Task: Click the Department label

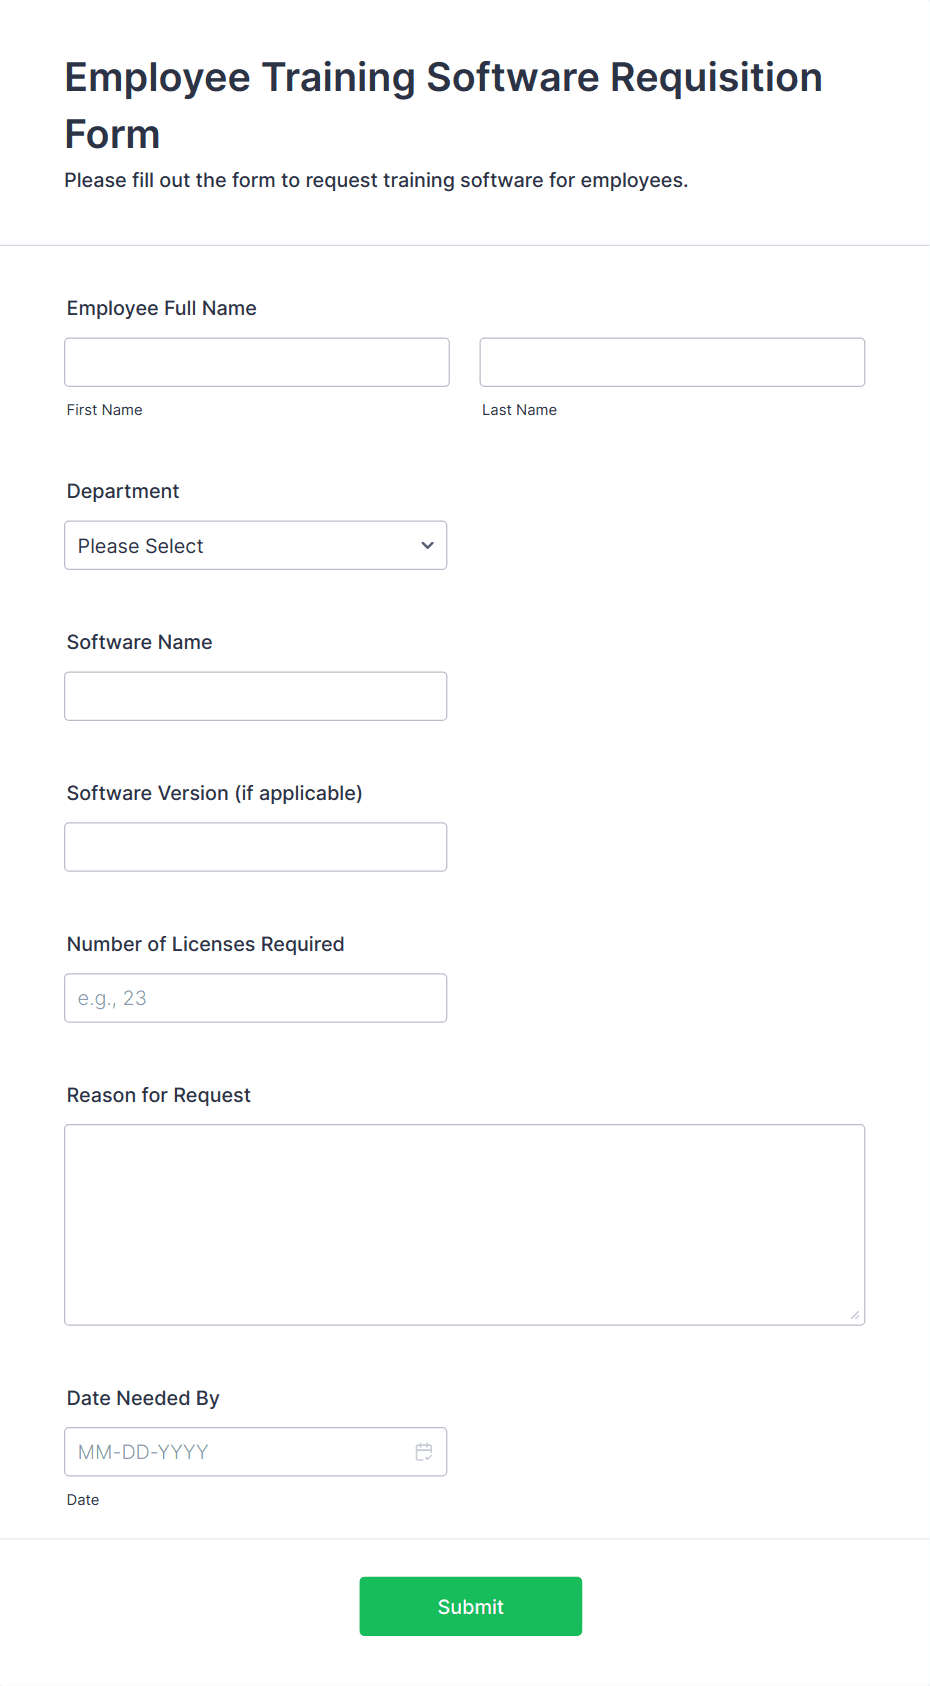Action: pos(123,491)
